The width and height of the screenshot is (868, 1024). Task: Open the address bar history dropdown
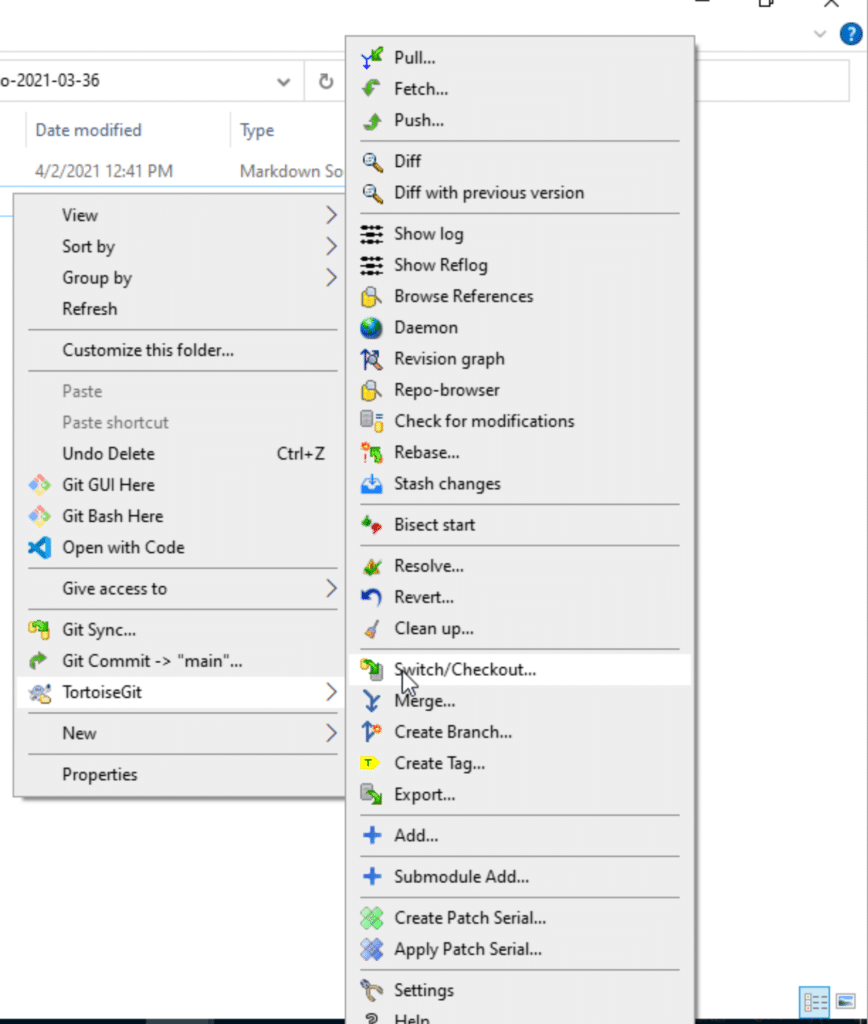(x=283, y=82)
